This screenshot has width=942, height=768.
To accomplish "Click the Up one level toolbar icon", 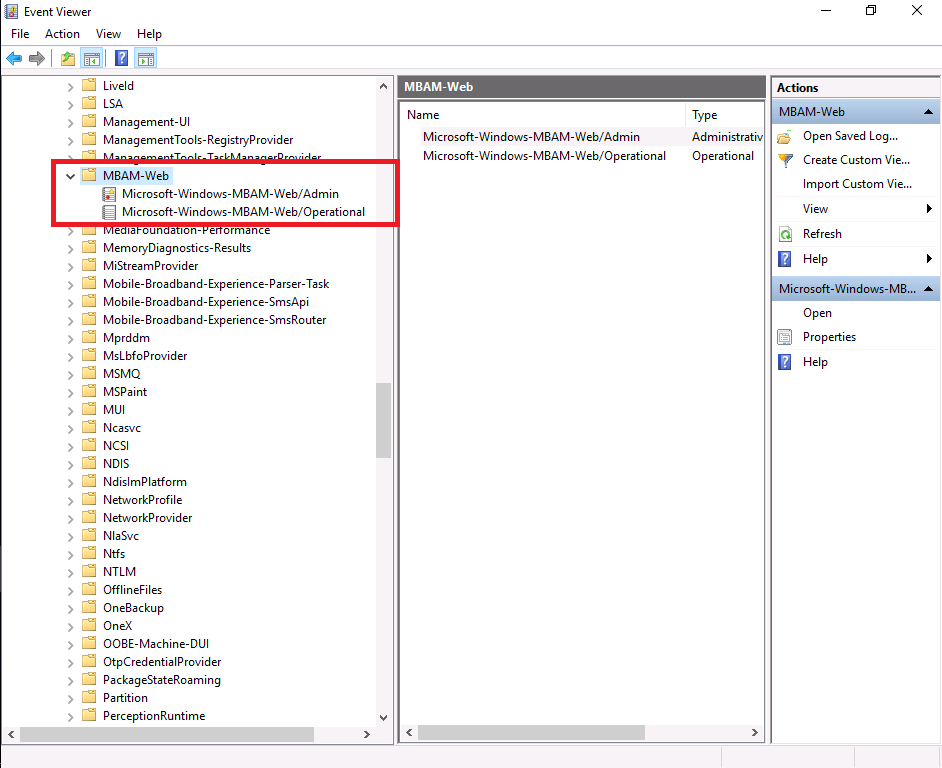I will (x=68, y=58).
